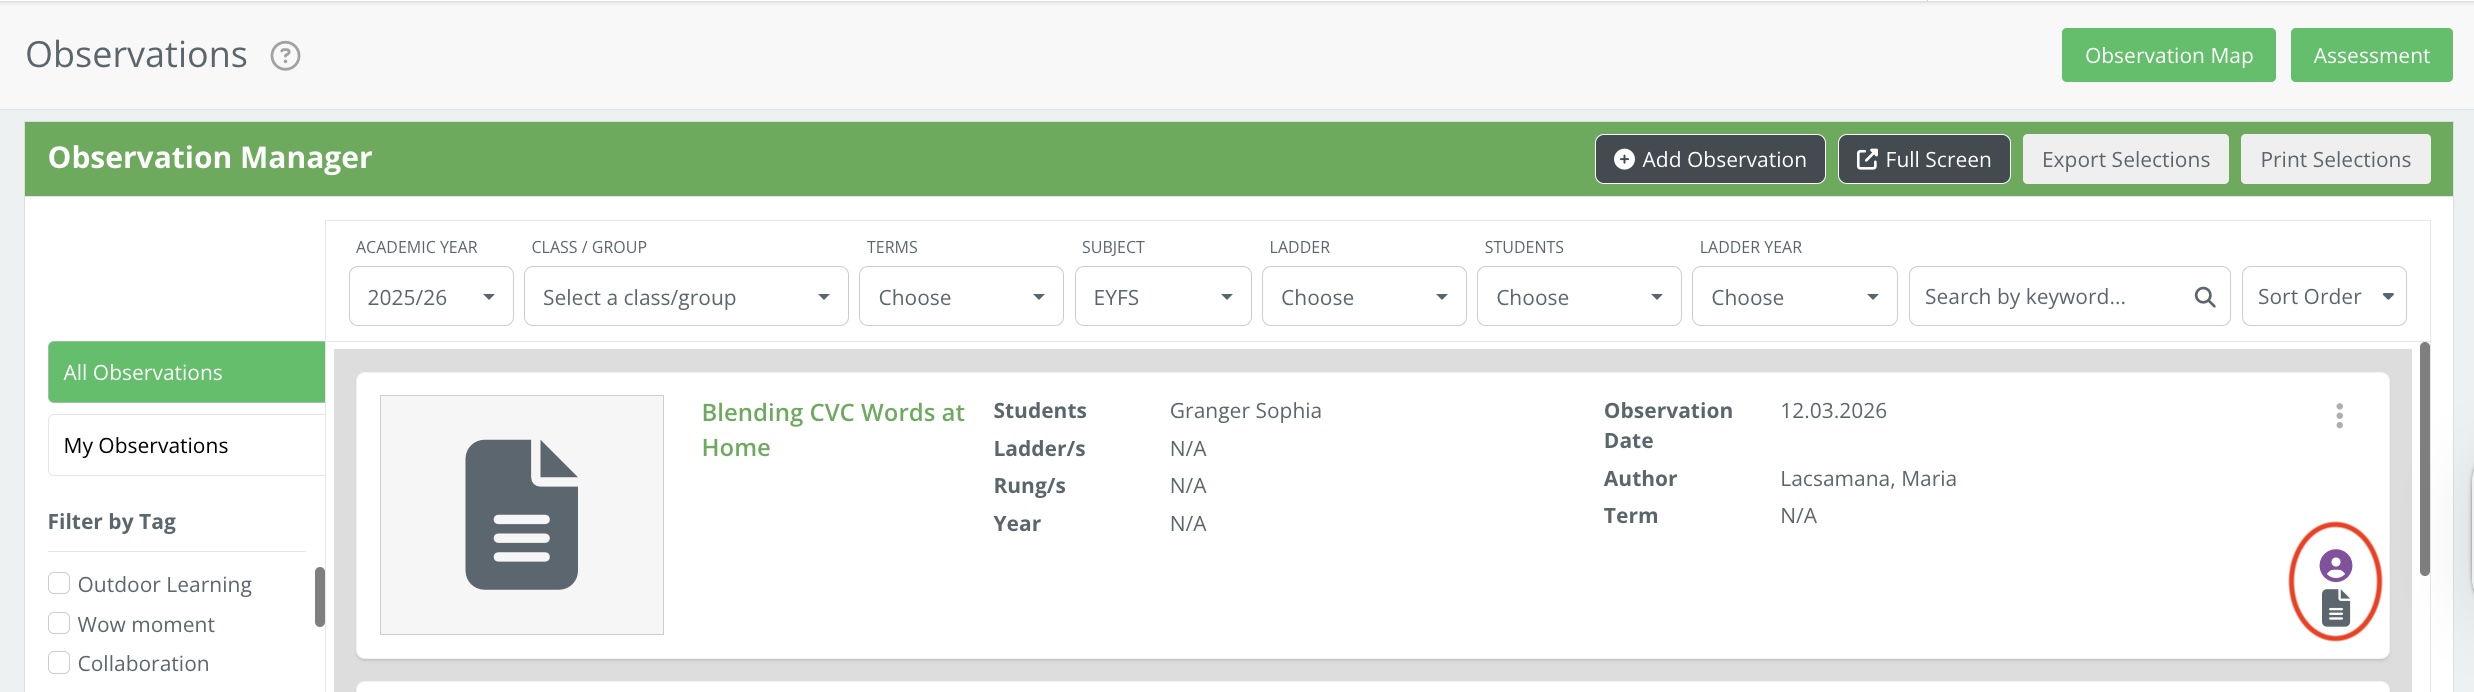Select the All Observations tab
This screenshot has width=2474, height=692.
pos(186,372)
